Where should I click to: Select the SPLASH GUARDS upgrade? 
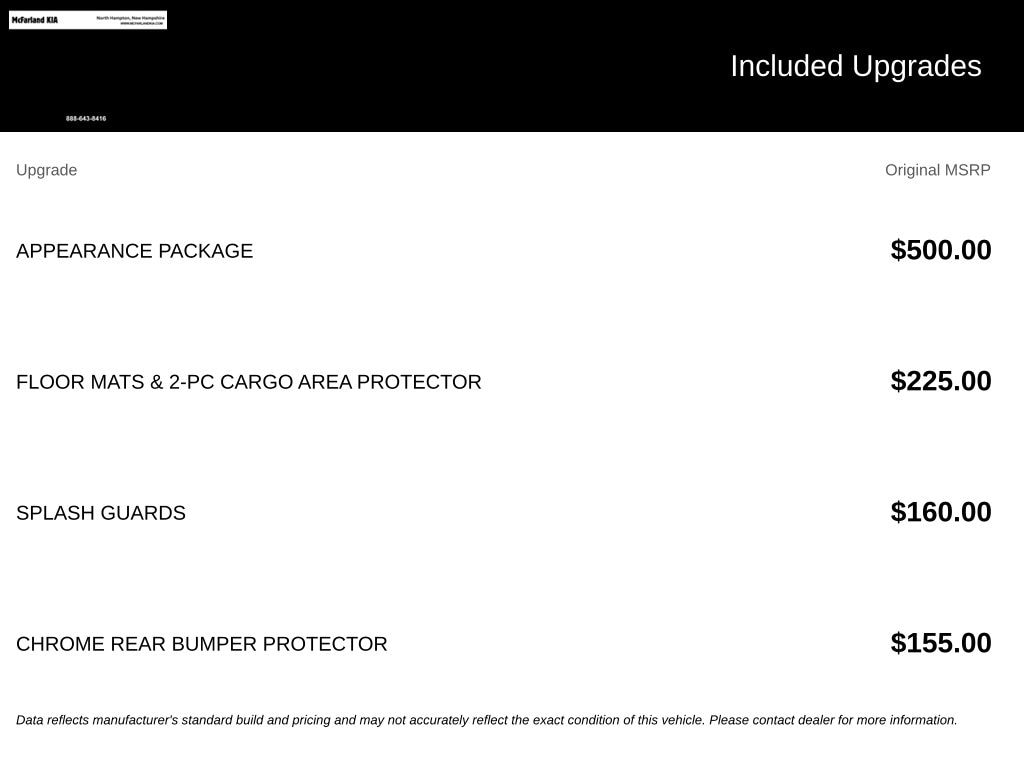(101, 513)
